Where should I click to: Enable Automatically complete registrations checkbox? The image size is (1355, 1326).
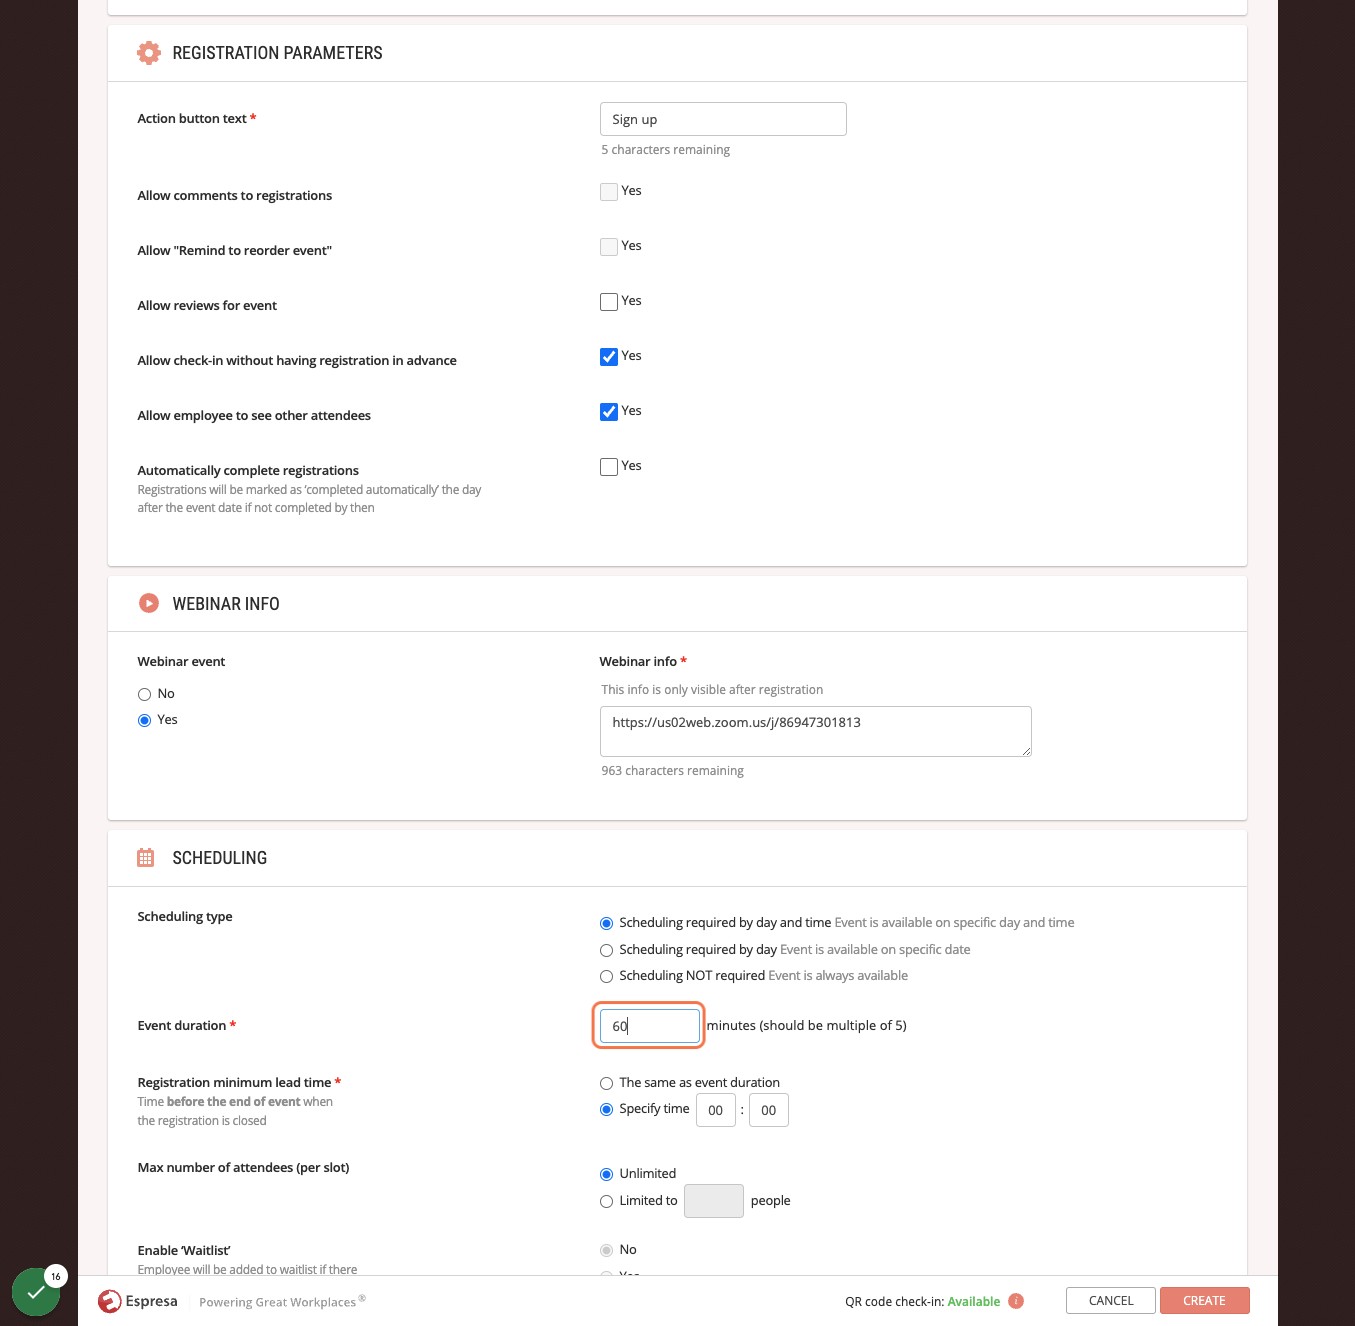609,467
